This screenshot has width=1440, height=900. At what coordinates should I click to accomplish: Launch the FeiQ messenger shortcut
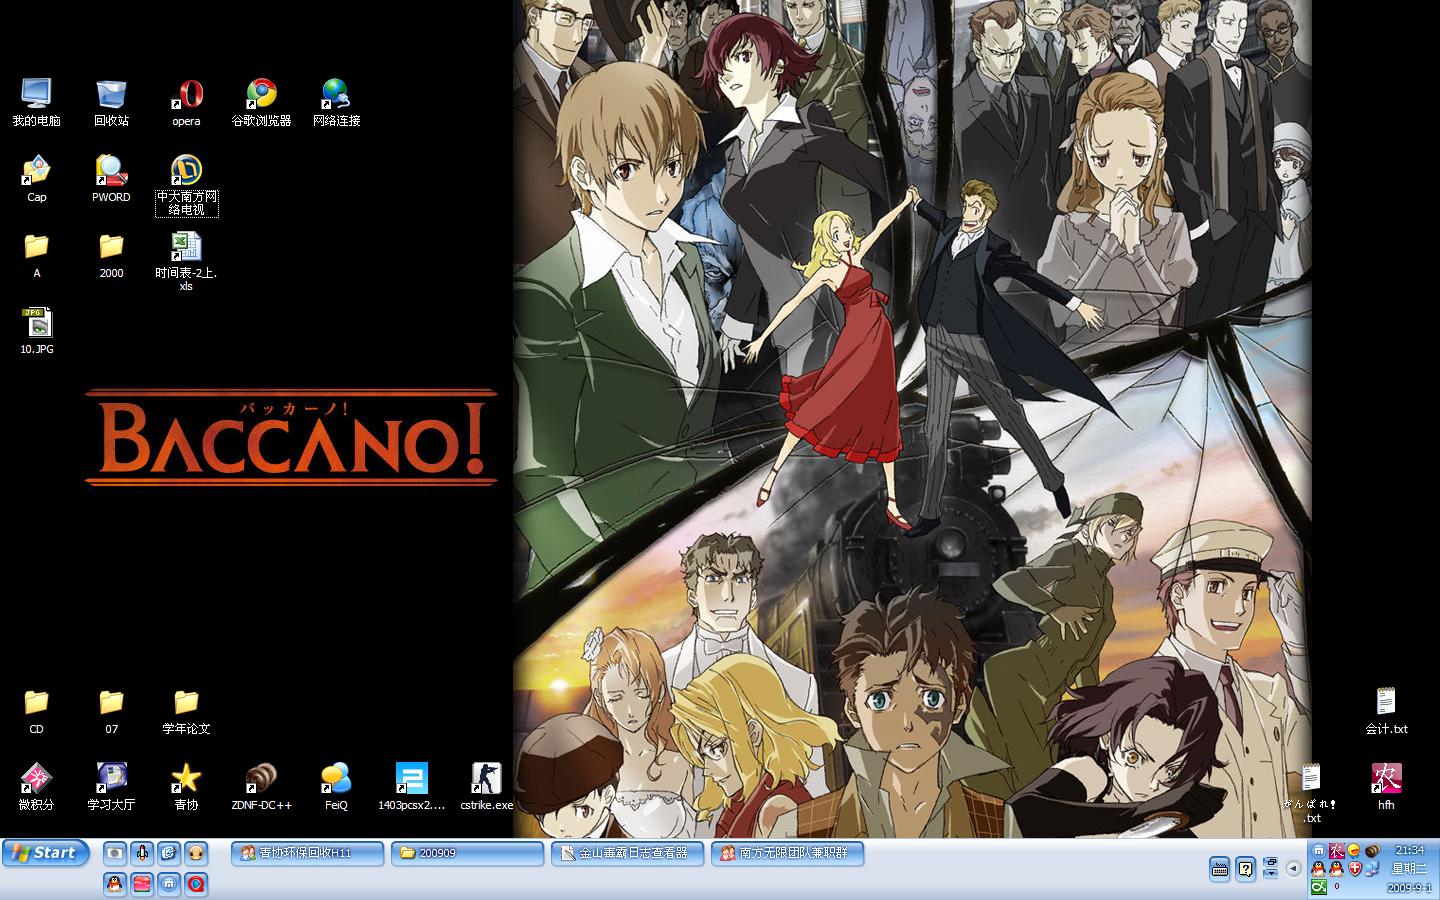click(336, 787)
